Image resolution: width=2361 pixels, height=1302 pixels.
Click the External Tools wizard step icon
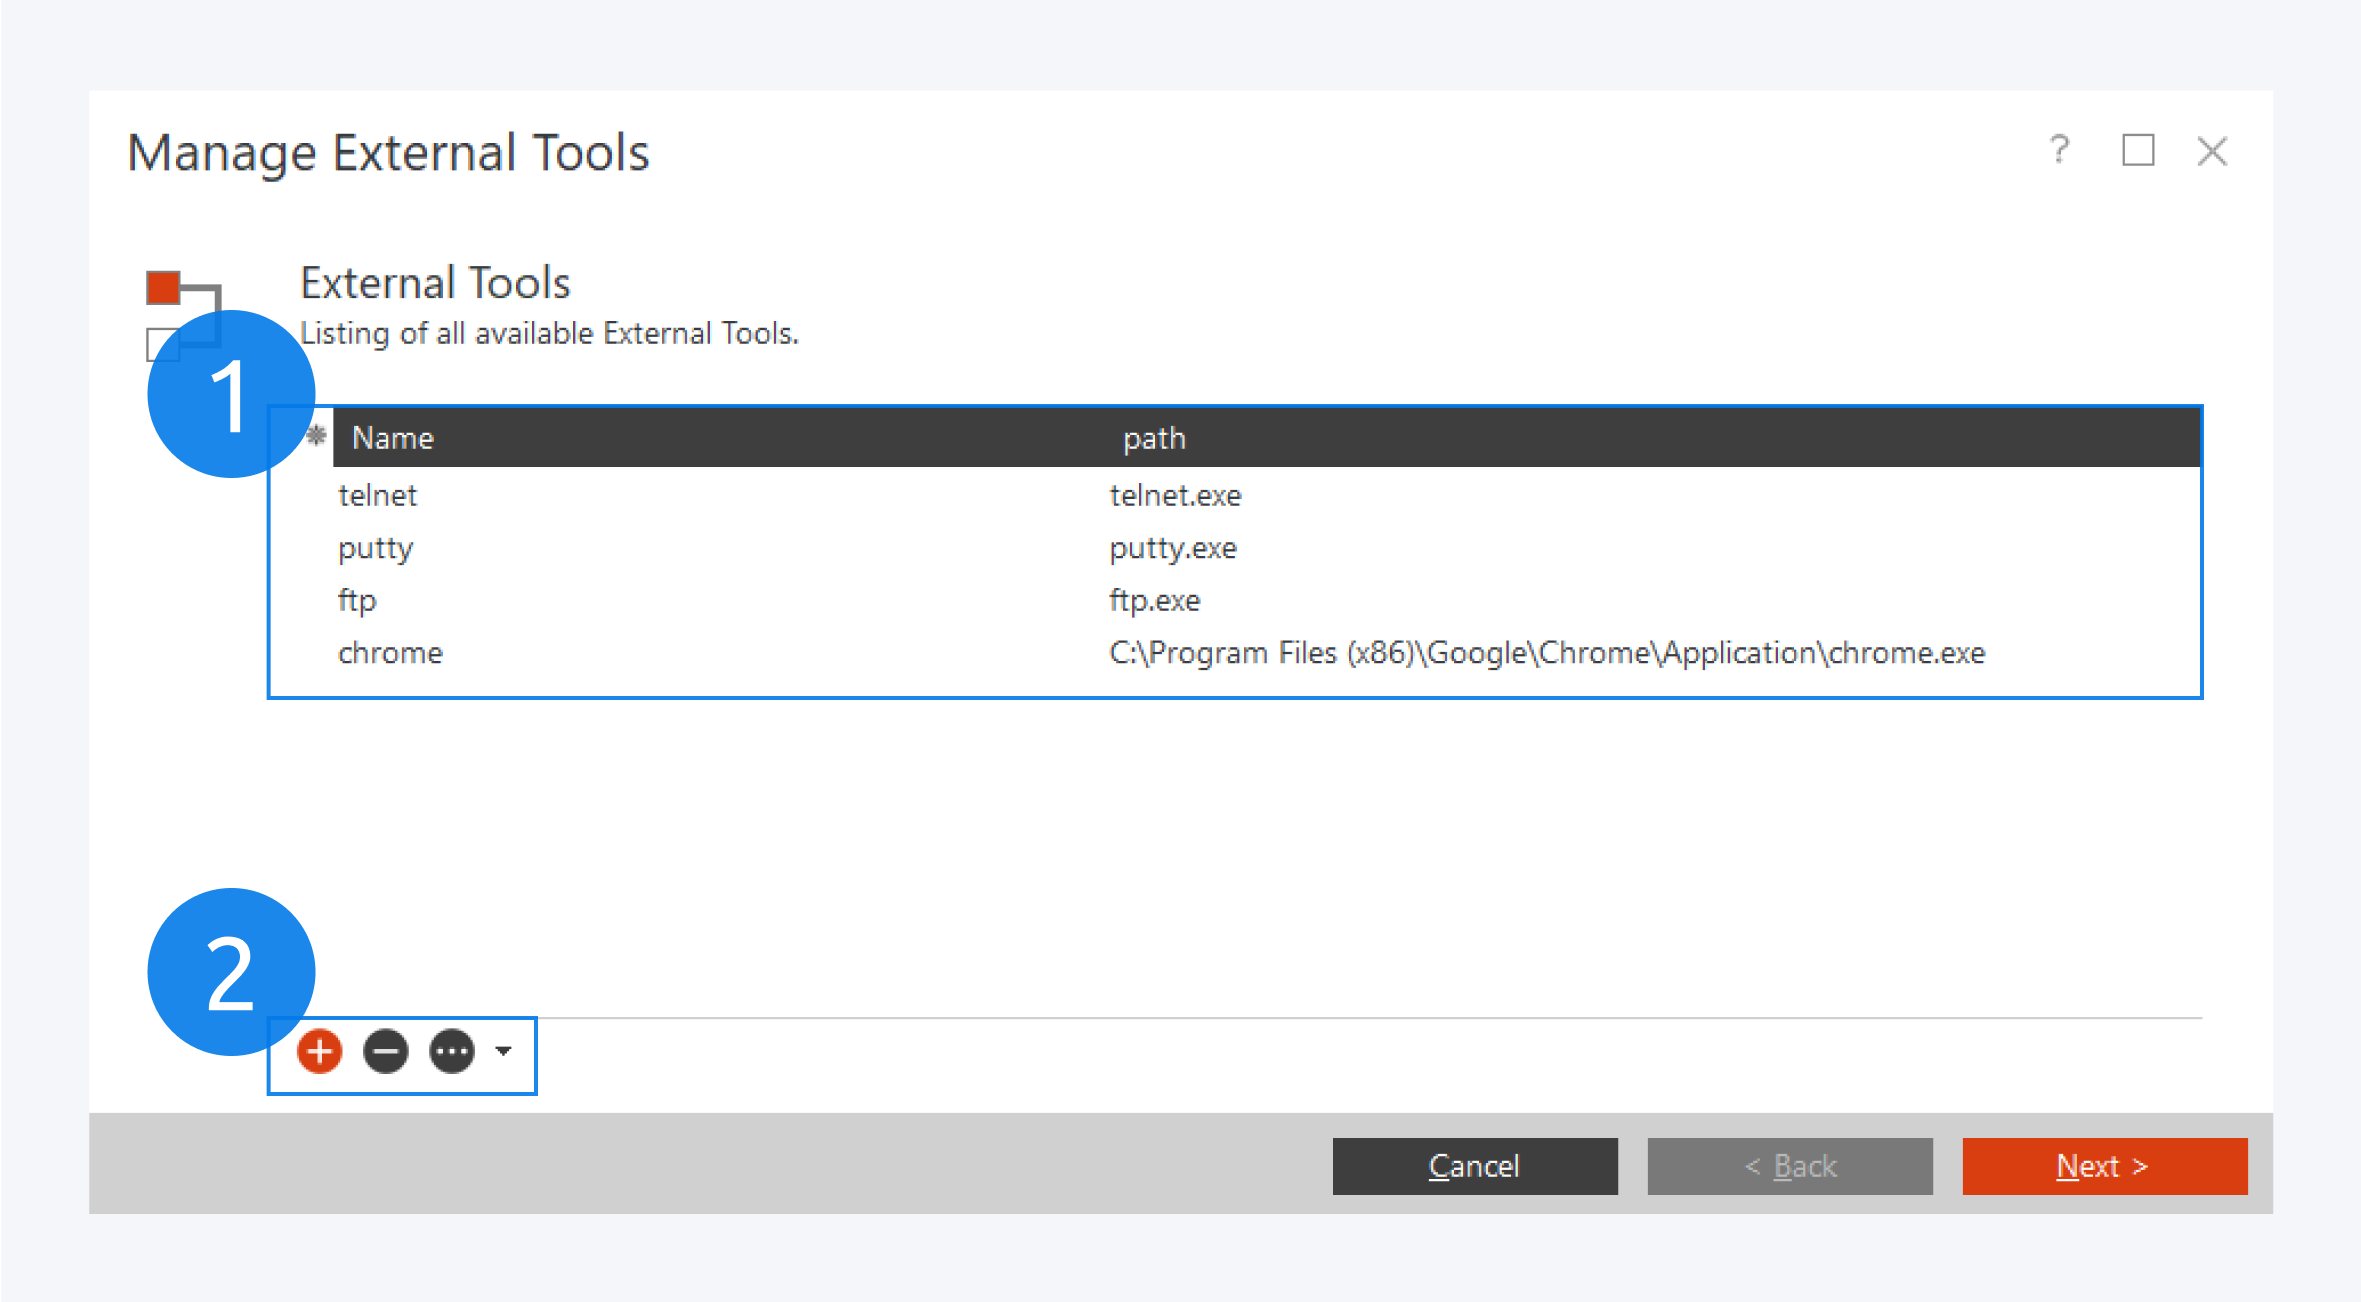click(x=164, y=288)
